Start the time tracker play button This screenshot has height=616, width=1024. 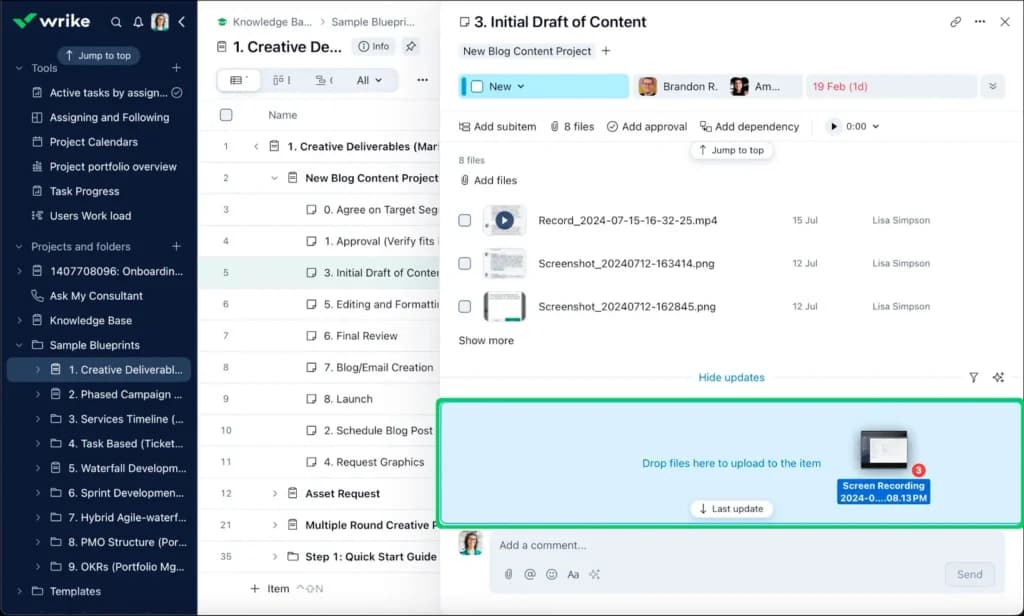(x=833, y=127)
